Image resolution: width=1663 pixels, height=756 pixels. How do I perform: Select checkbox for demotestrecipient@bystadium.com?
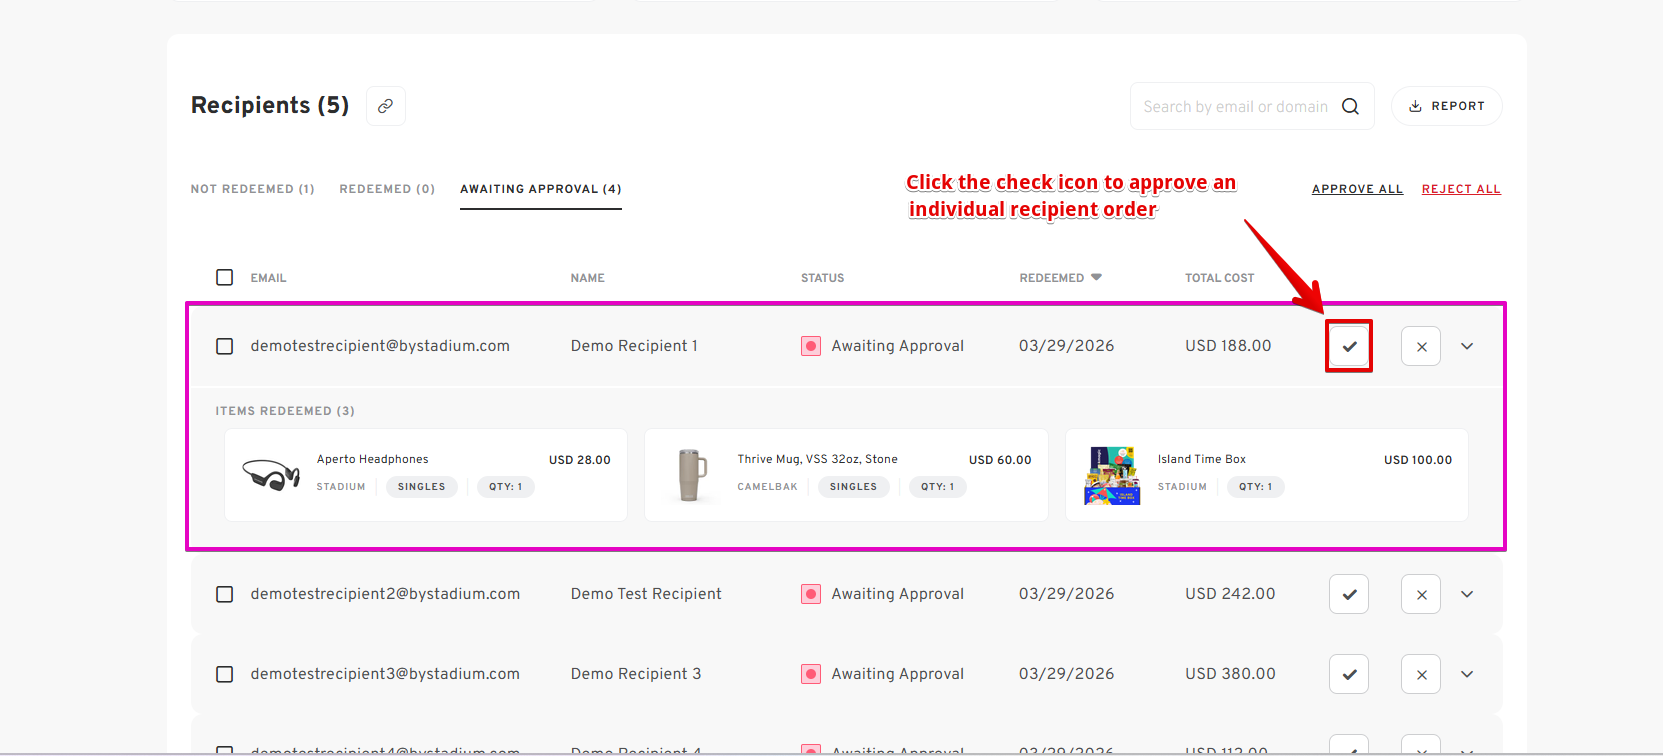[225, 346]
